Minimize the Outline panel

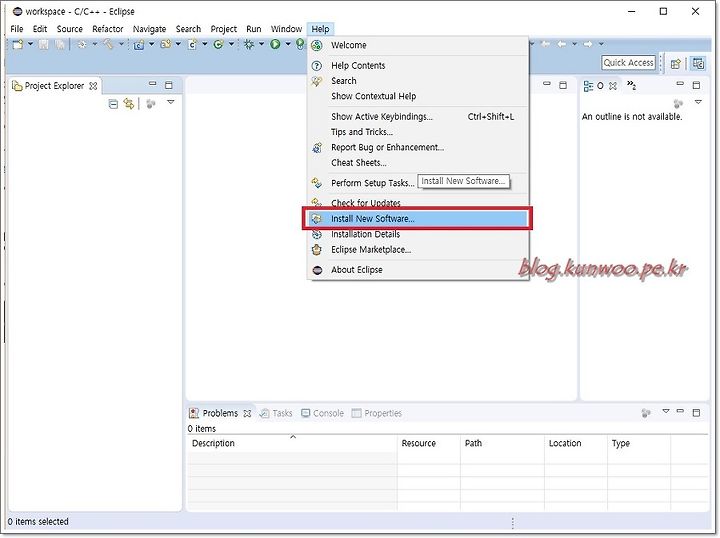click(x=680, y=84)
